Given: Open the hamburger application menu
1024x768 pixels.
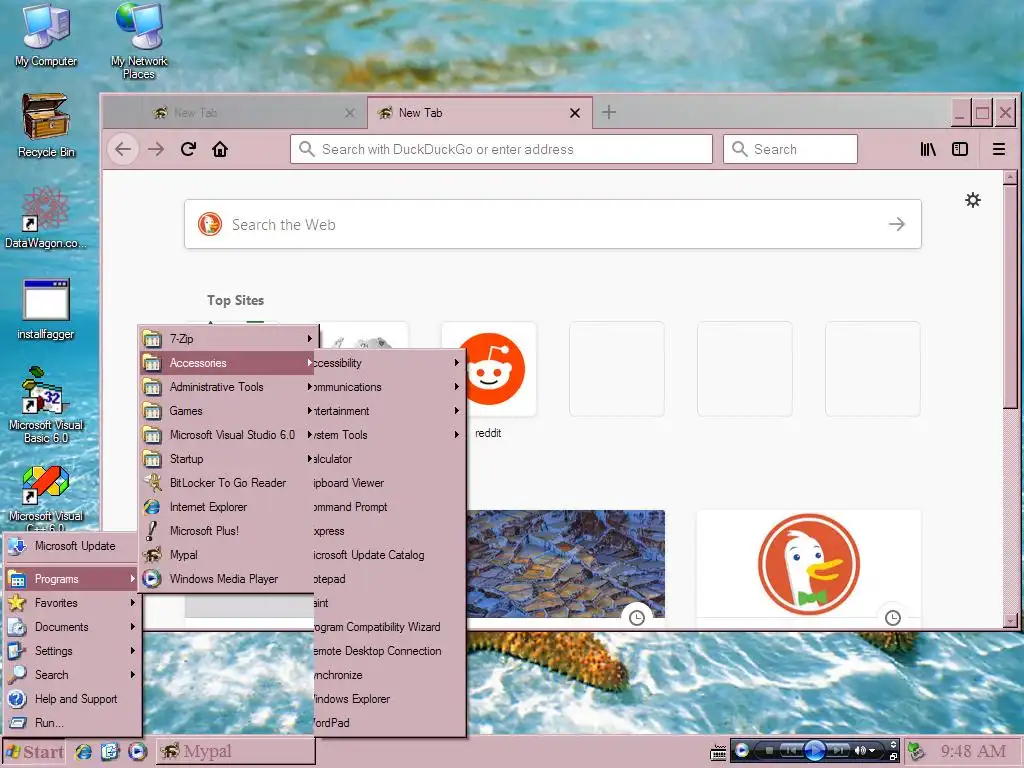Looking at the screenshot, I should click(x=999, y=149).
